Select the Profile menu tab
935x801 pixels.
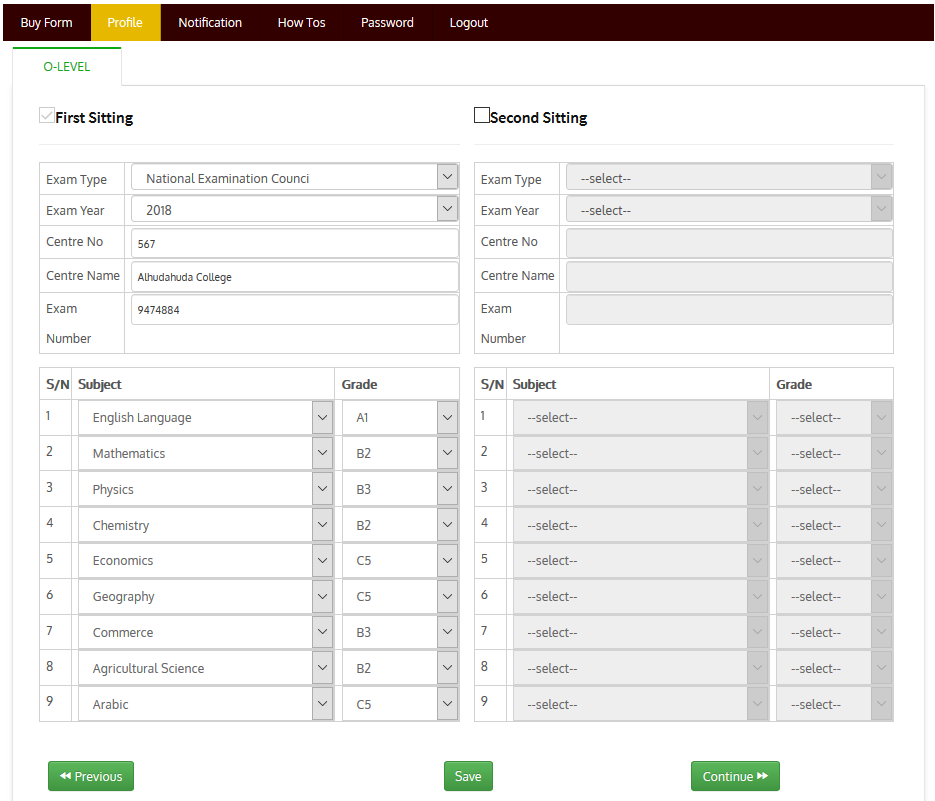pyautogui.click(x=125, y=23)
